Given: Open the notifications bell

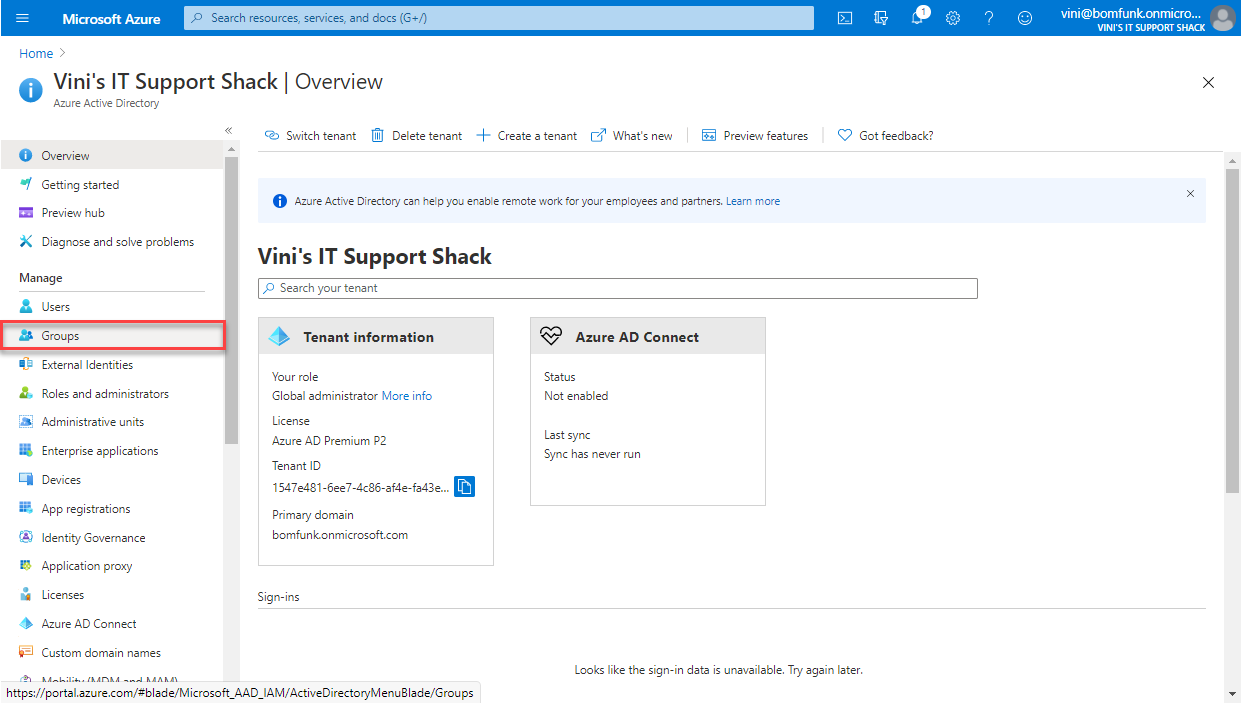Looking at the screenshot, I should pos(917,18).
